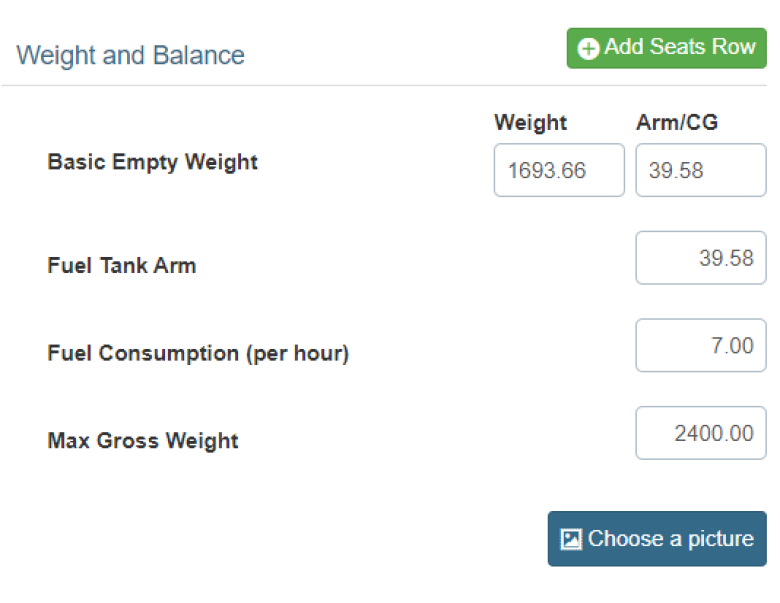Click the Arm/CG column header
The image size is (780, 603).
(677, 122)
